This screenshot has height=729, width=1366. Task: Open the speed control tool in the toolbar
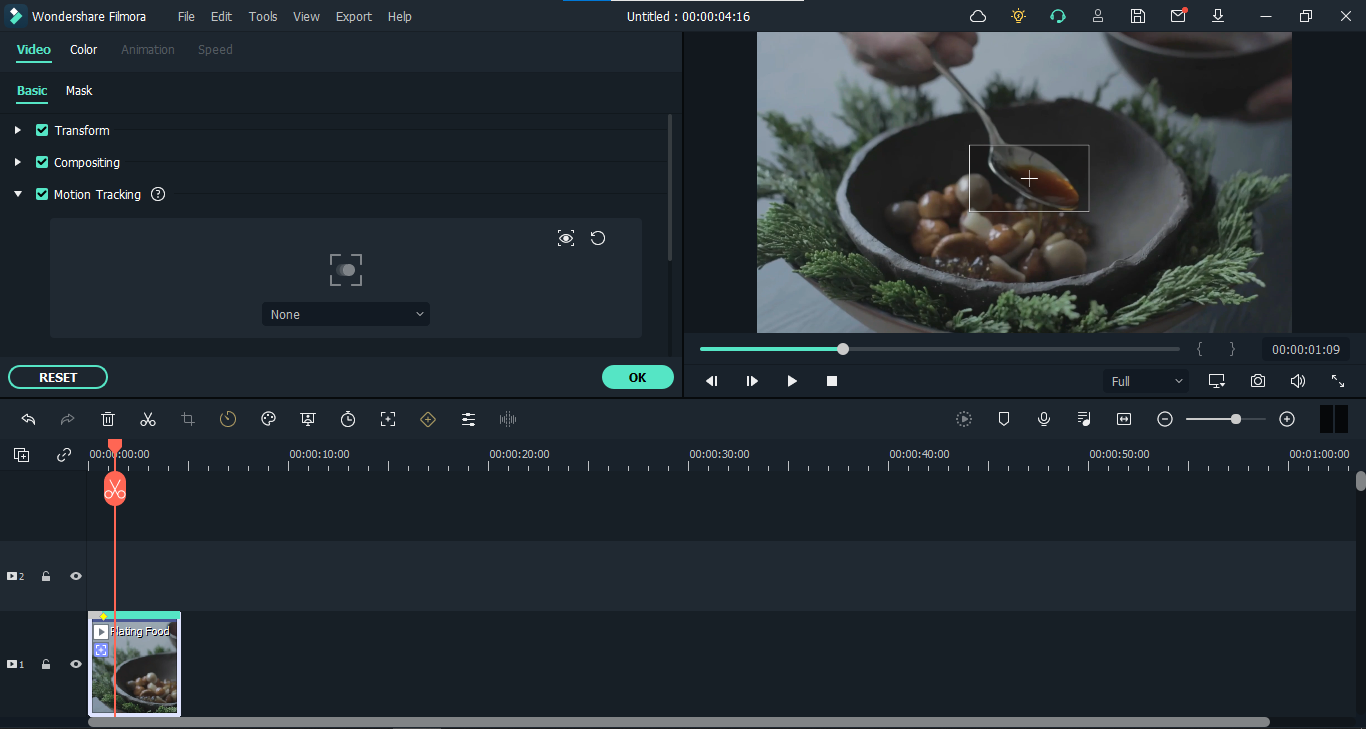[228, 420]
